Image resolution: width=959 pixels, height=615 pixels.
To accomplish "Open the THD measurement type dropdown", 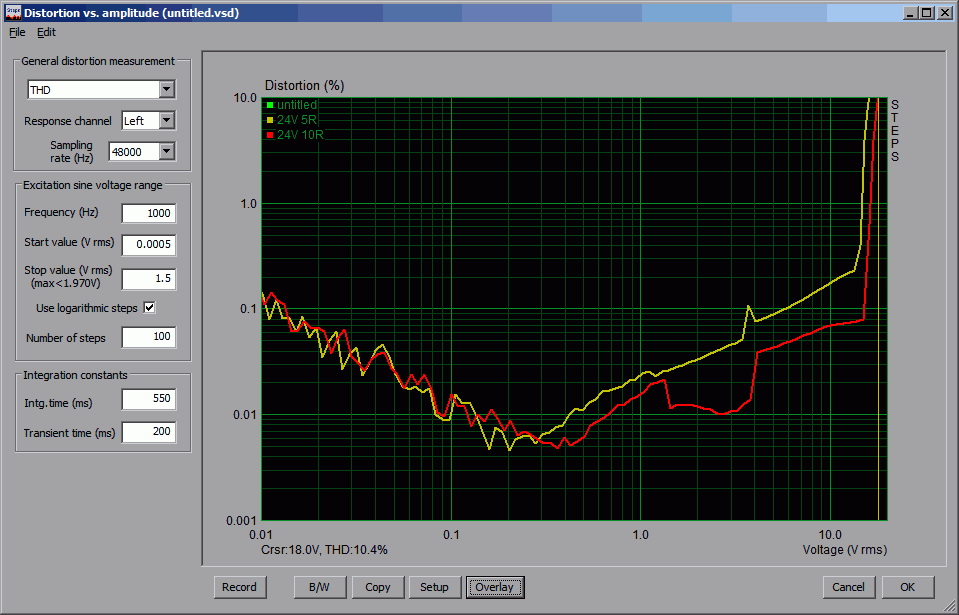I will pyautogui.click(x=166, y=90).
